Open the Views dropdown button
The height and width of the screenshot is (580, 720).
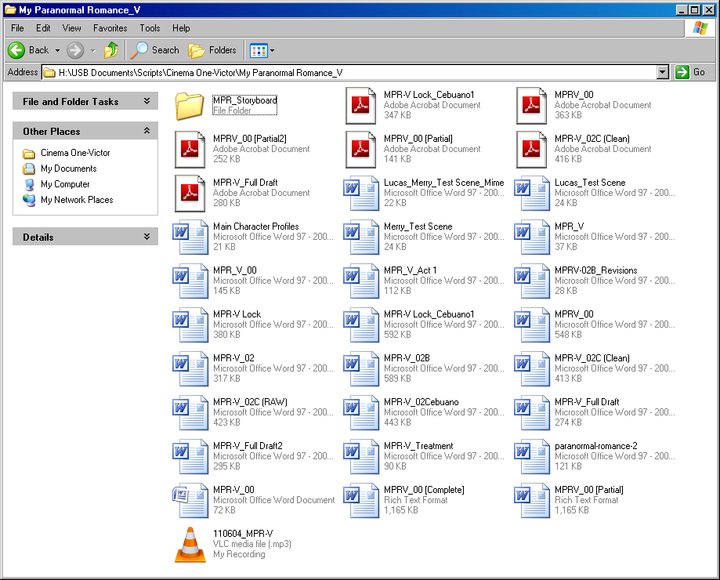point(261,50)
